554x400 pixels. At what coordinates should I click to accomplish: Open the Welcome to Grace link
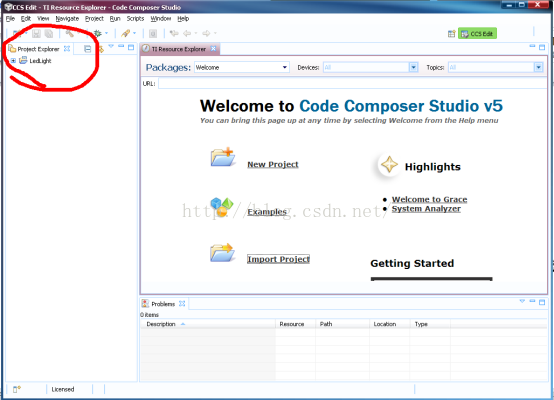(429, 199)
